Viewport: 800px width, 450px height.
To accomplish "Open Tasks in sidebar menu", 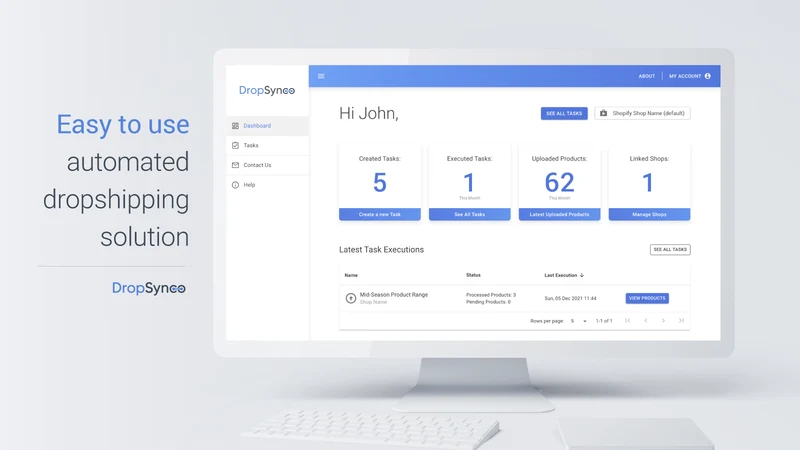I will click(267, 145).
